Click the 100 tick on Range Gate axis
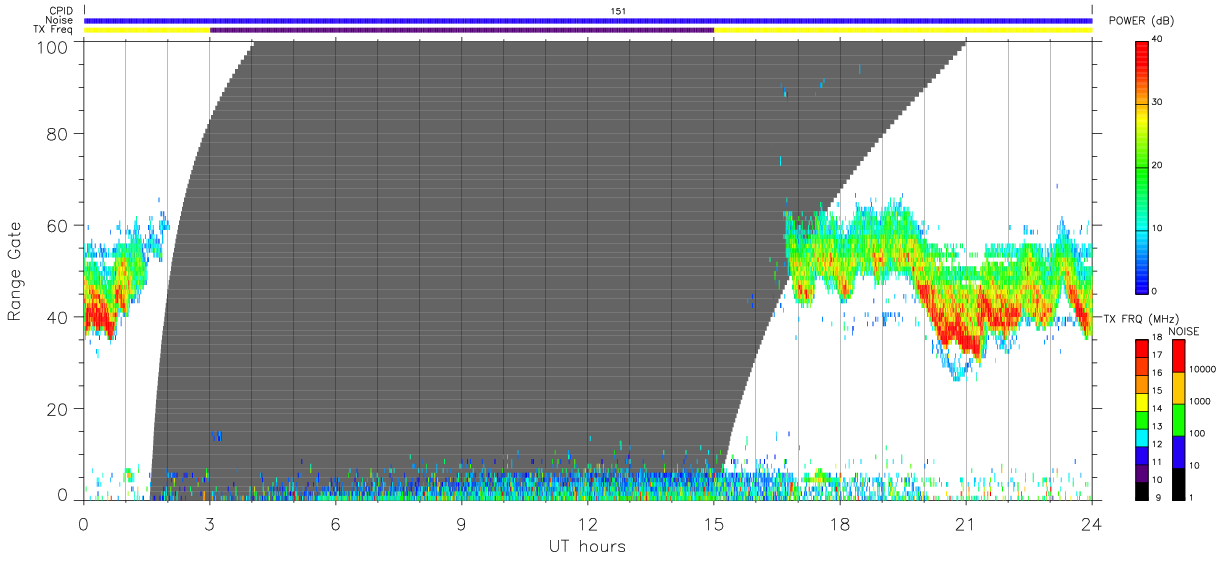Viewport: 1228px width, 567px height. point(52,46)
